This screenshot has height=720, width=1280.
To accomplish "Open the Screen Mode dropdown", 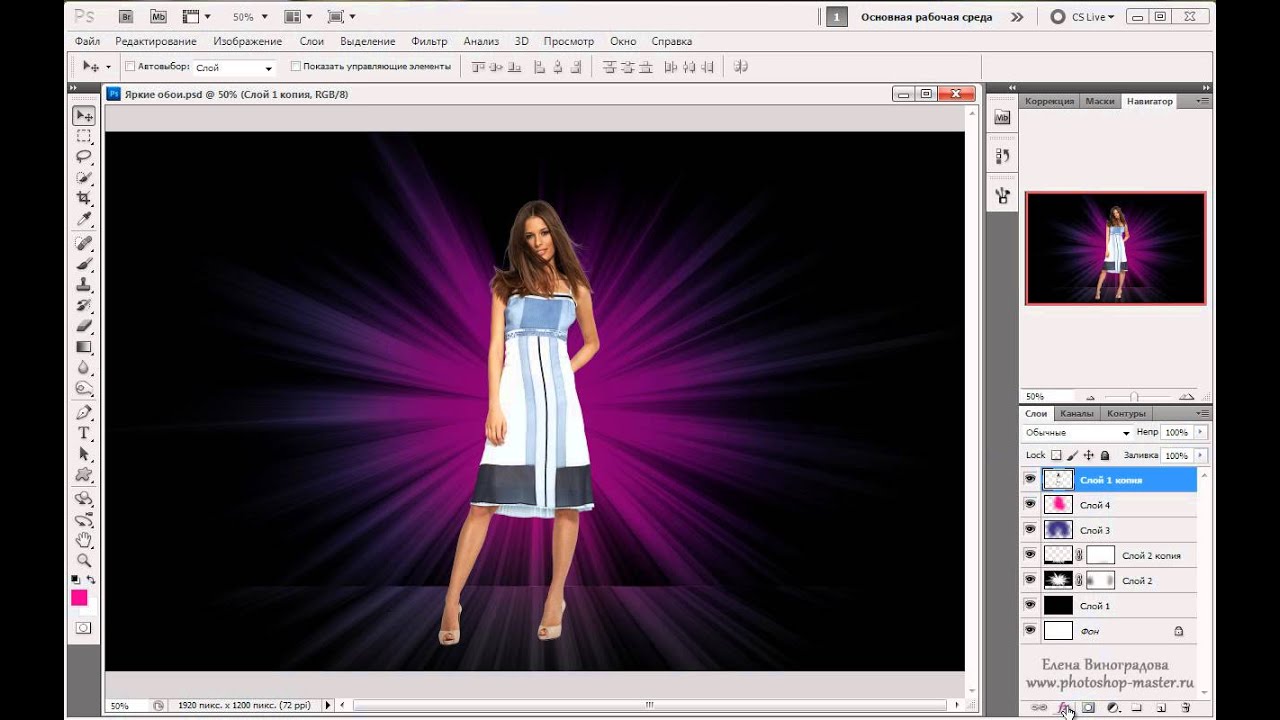I will 340,17.
